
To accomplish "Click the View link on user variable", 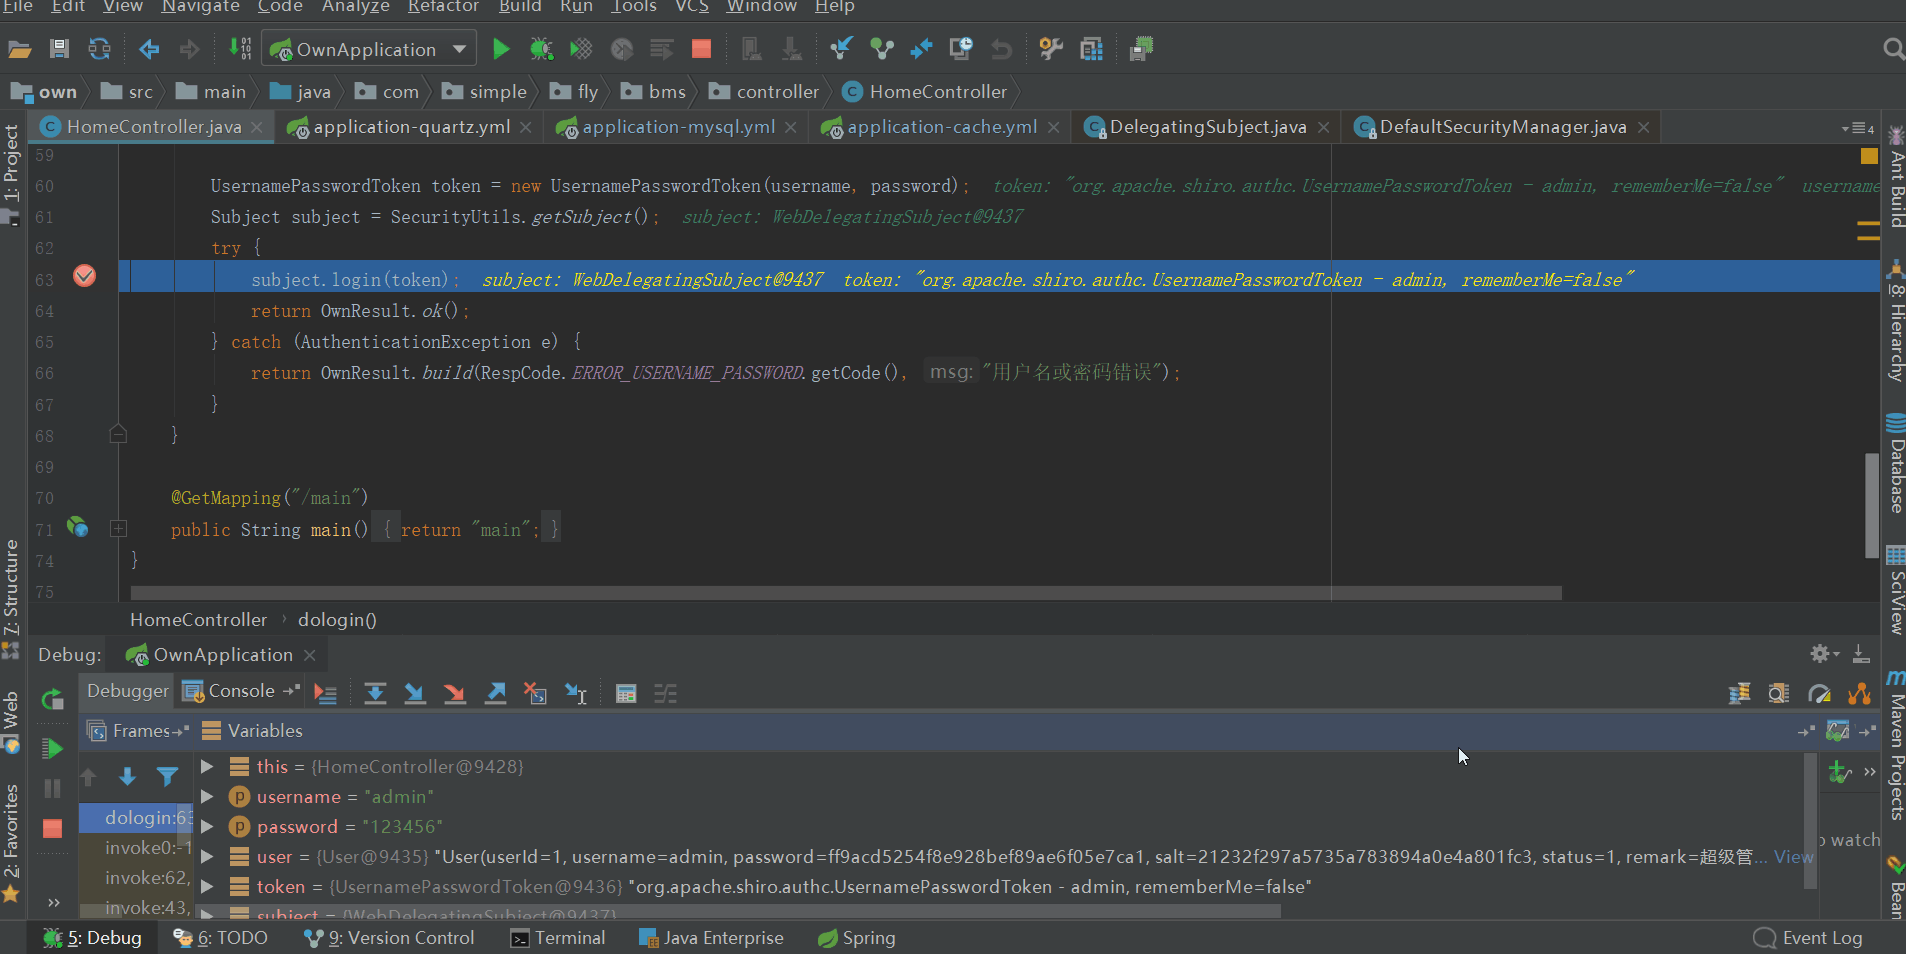I will (x=1793, y=857).
